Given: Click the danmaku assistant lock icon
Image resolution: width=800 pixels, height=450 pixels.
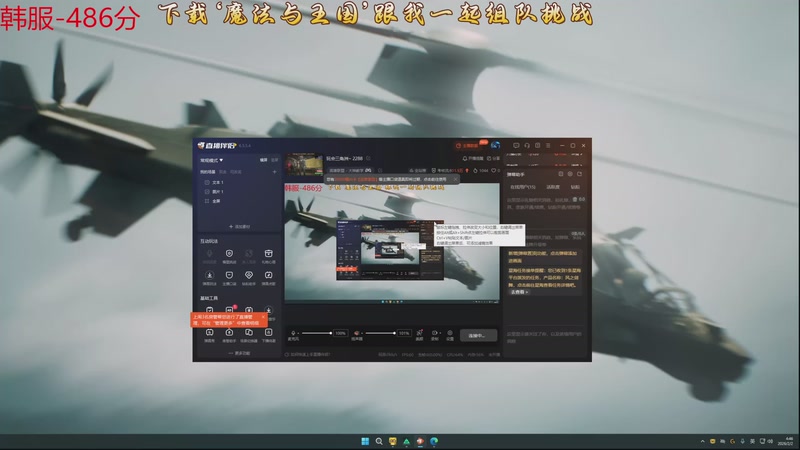Looking at the screenshot, I should [x=561, y=174].
